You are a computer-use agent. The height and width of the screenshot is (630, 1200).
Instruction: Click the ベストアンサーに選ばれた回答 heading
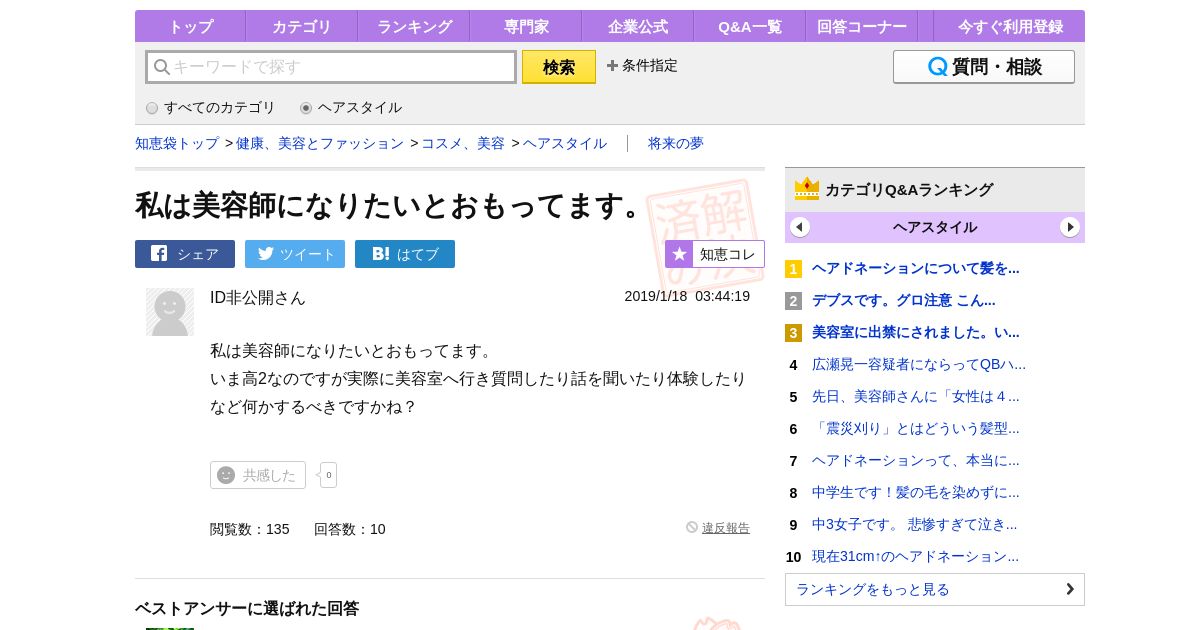point(247,608)
